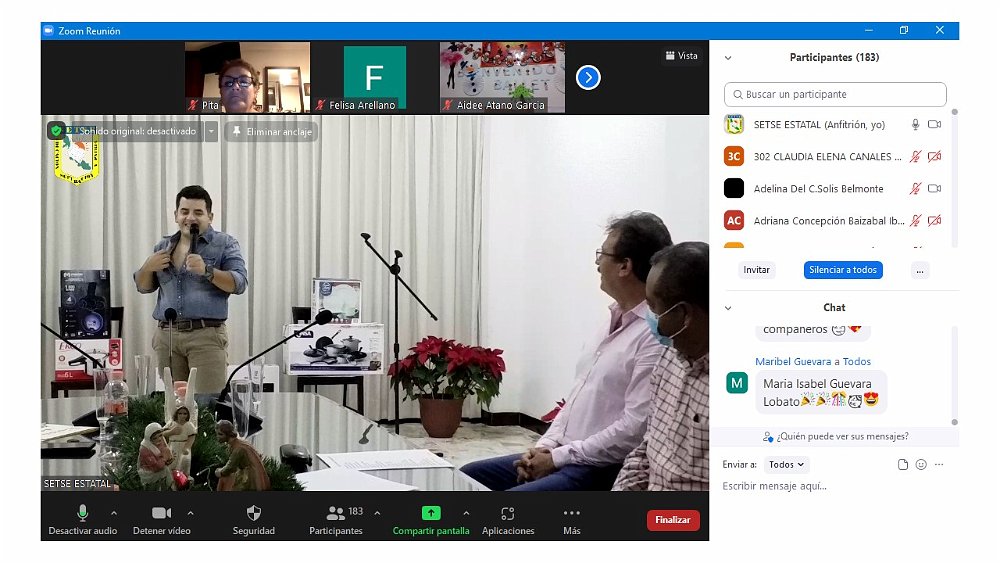Click the file attachment icon in chat

903,465
